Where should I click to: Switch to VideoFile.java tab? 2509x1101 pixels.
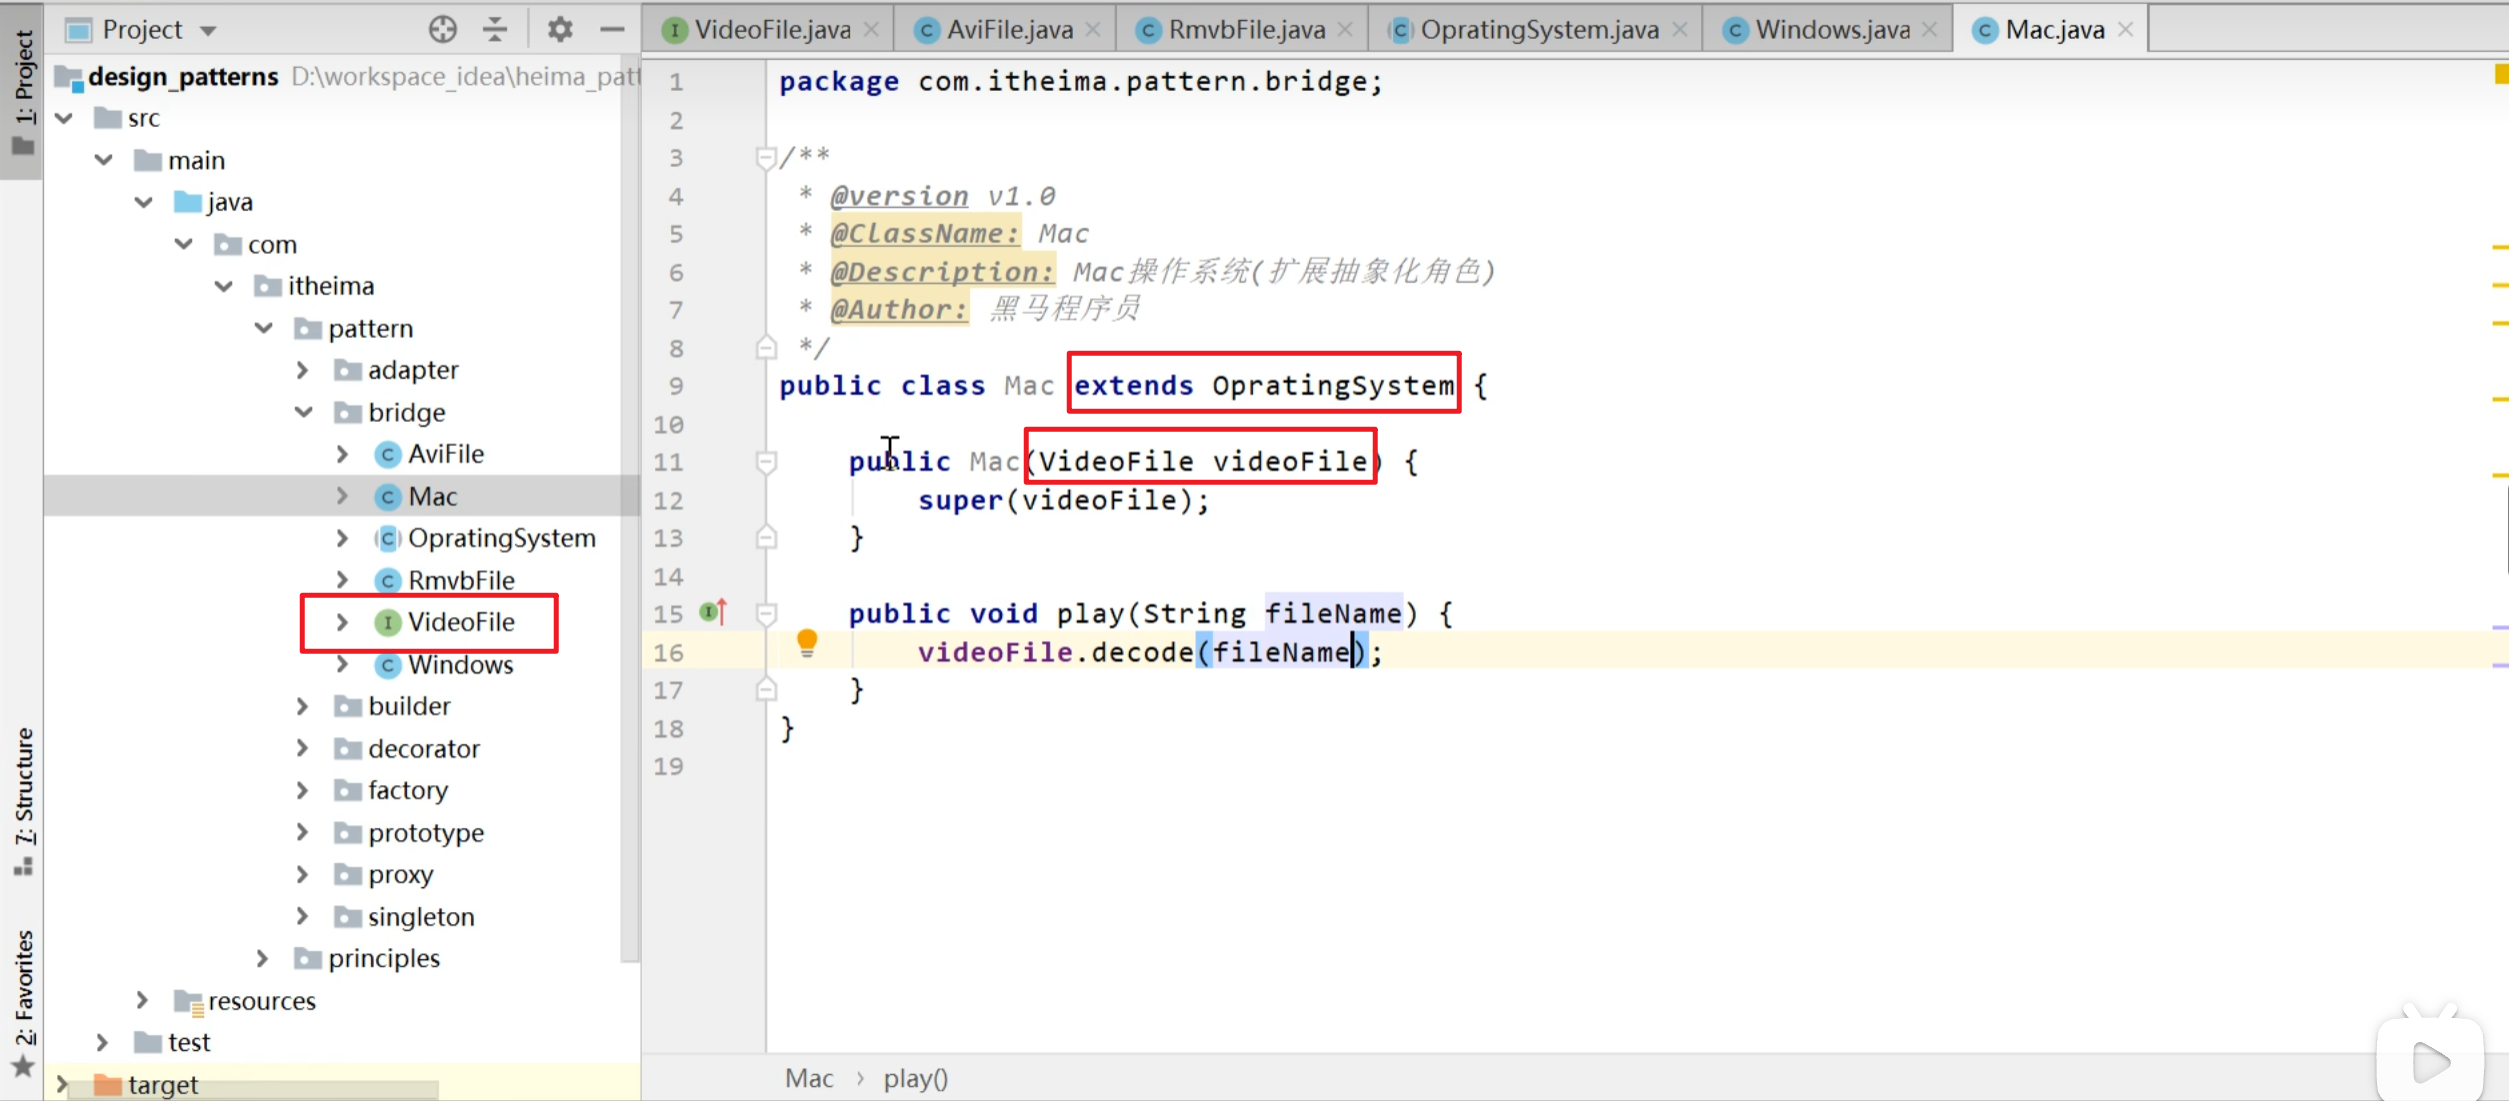click(772, 30)
